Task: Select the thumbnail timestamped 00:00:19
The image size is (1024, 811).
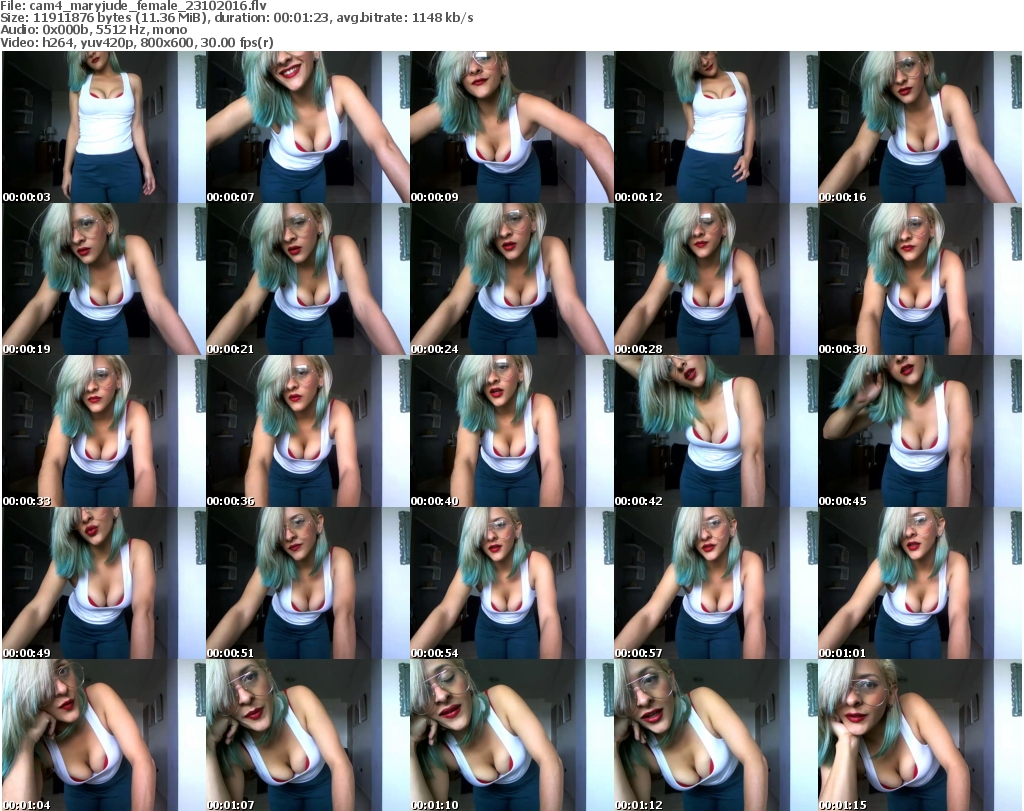Action: pos(103,279)
